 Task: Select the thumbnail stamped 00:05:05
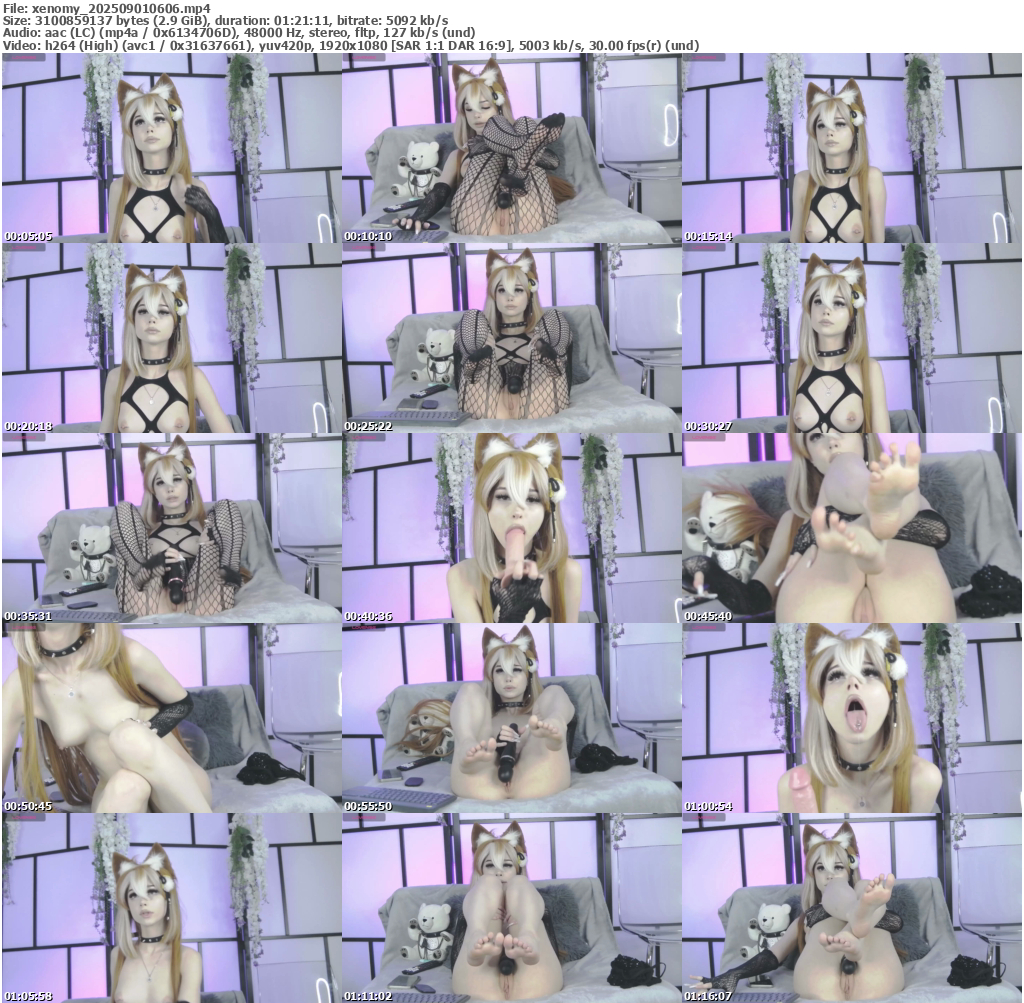pos(171,148)
